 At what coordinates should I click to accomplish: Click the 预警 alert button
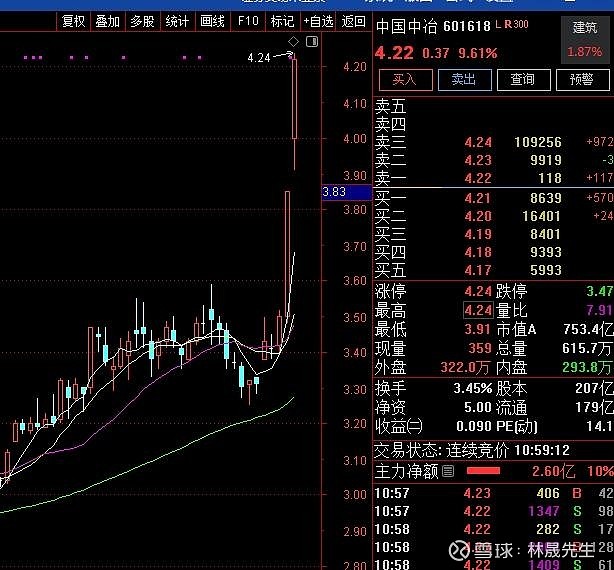pyautogui.click(x=583, y=80)
